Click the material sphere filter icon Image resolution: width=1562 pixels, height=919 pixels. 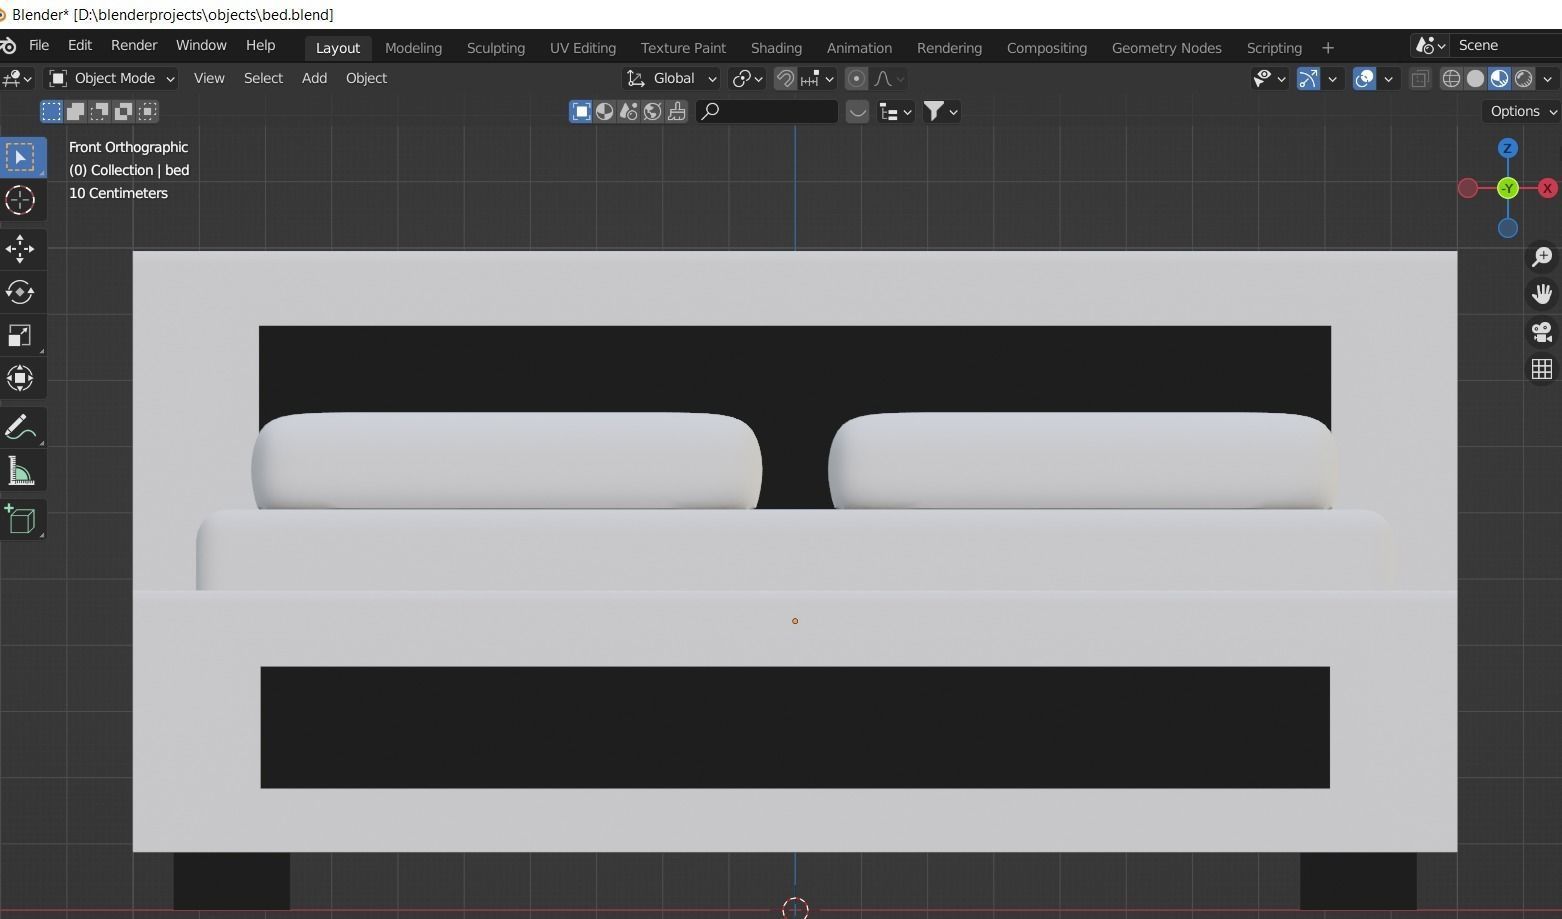pos(605,111)
